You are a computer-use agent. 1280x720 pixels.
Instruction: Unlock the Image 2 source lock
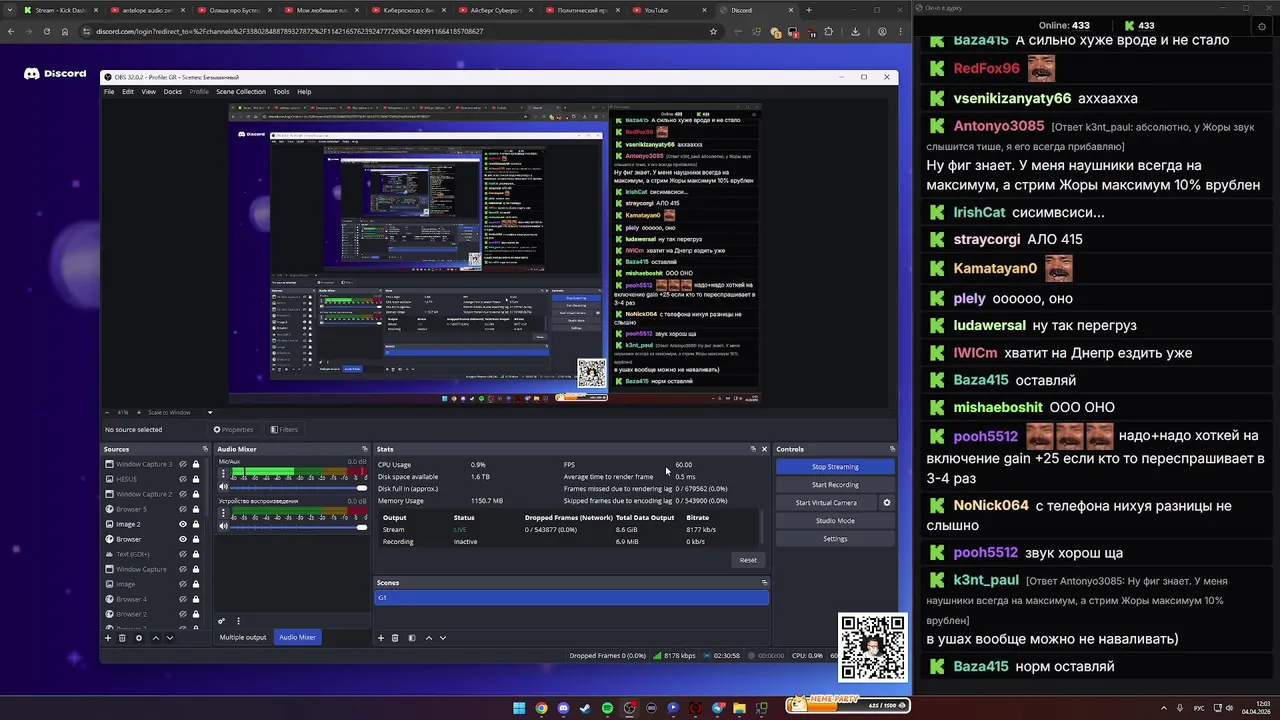click(x=196, y=524)
